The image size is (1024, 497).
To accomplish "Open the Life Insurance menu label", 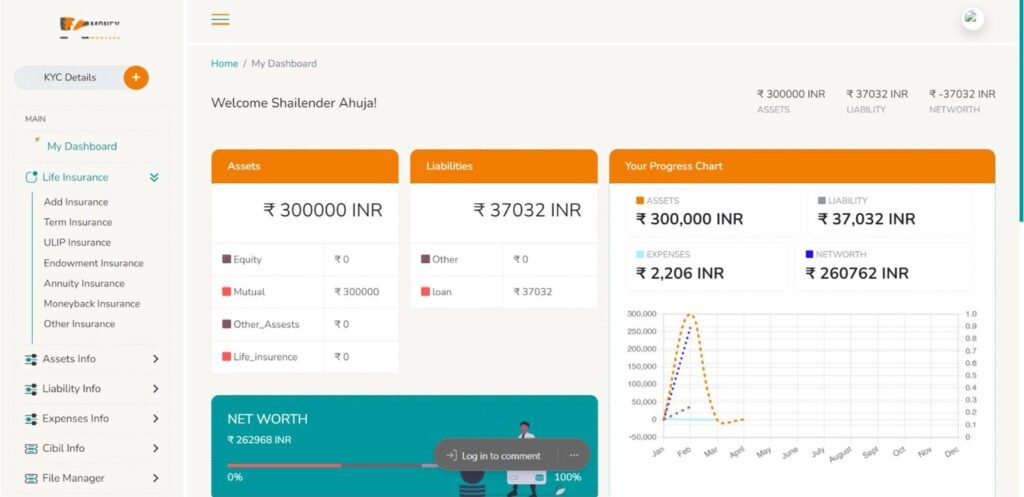I will pyautogui.click(x=75, y=178).
